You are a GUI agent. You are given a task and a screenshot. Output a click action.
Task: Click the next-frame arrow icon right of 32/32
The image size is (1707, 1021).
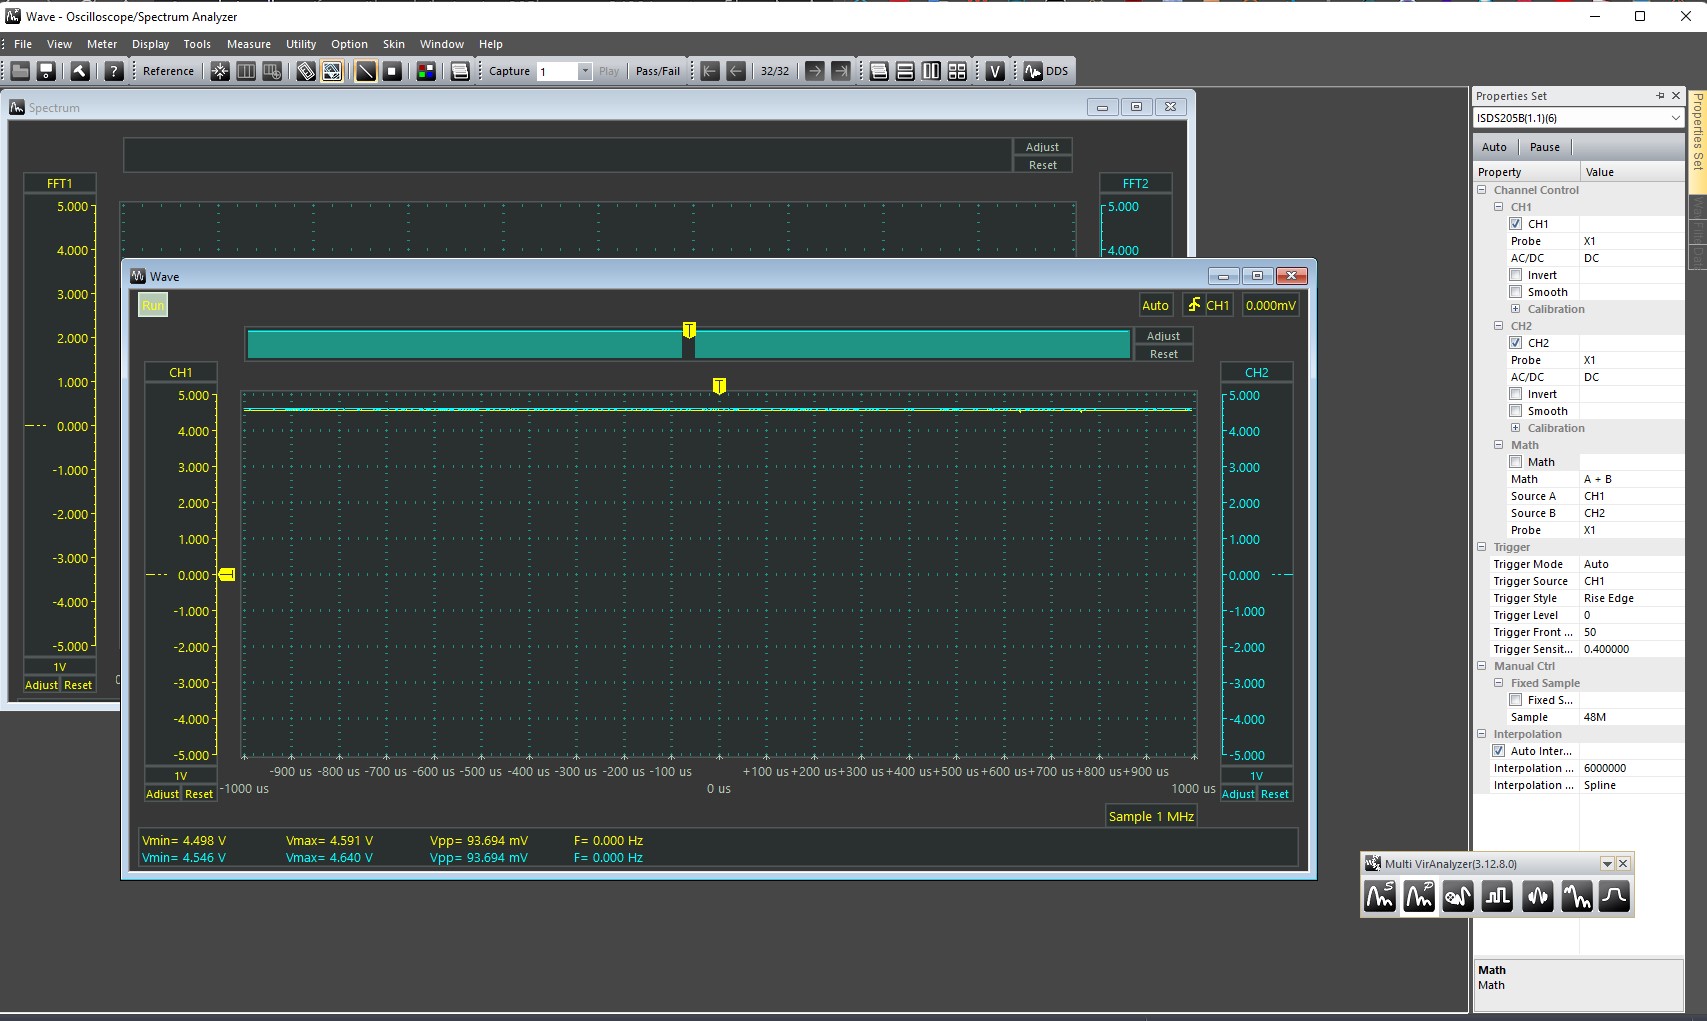pos(815,71)
